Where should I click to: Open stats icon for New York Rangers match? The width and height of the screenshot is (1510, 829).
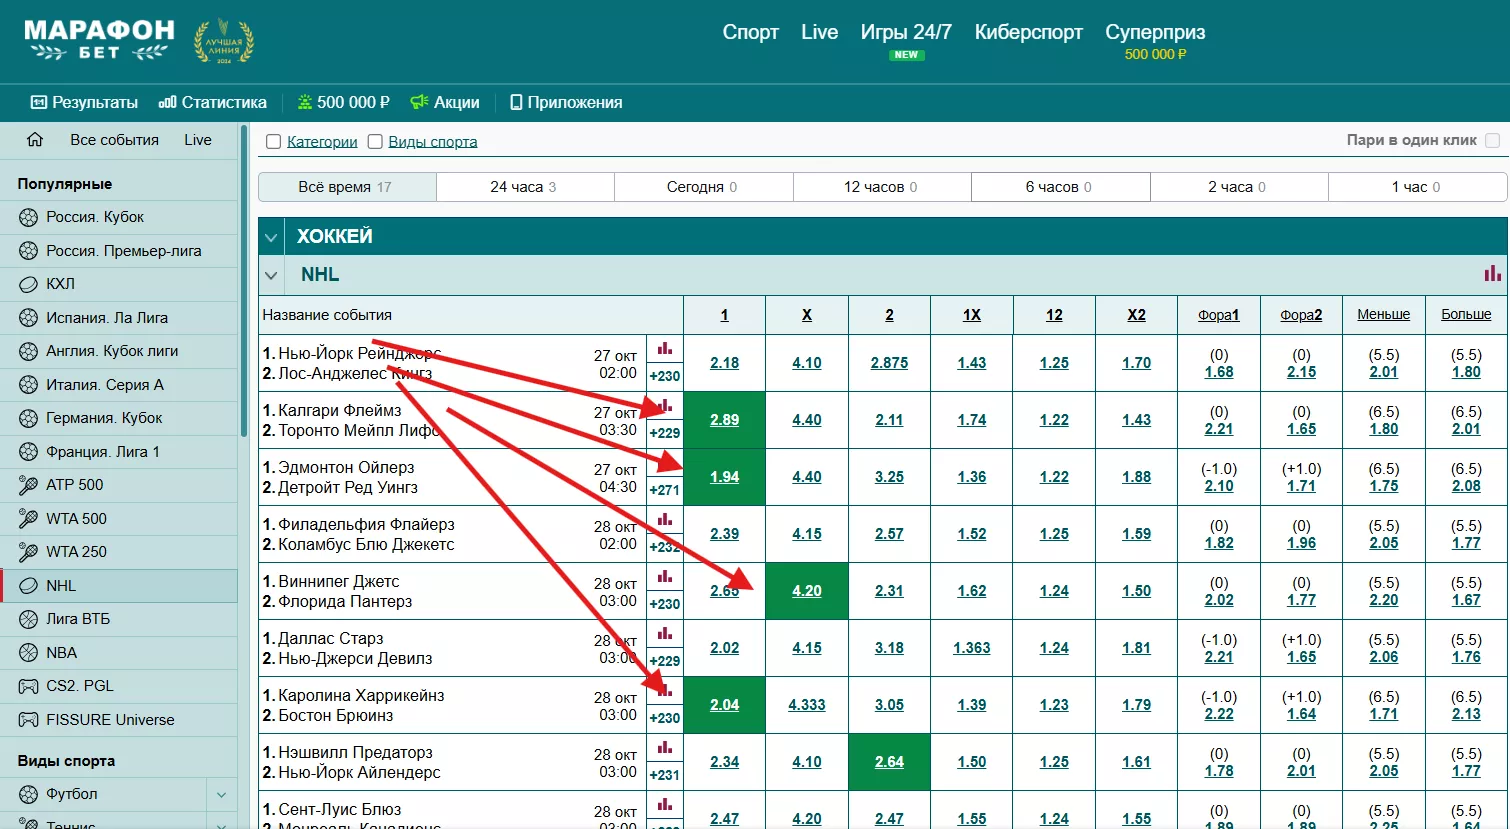coord(665,349)
